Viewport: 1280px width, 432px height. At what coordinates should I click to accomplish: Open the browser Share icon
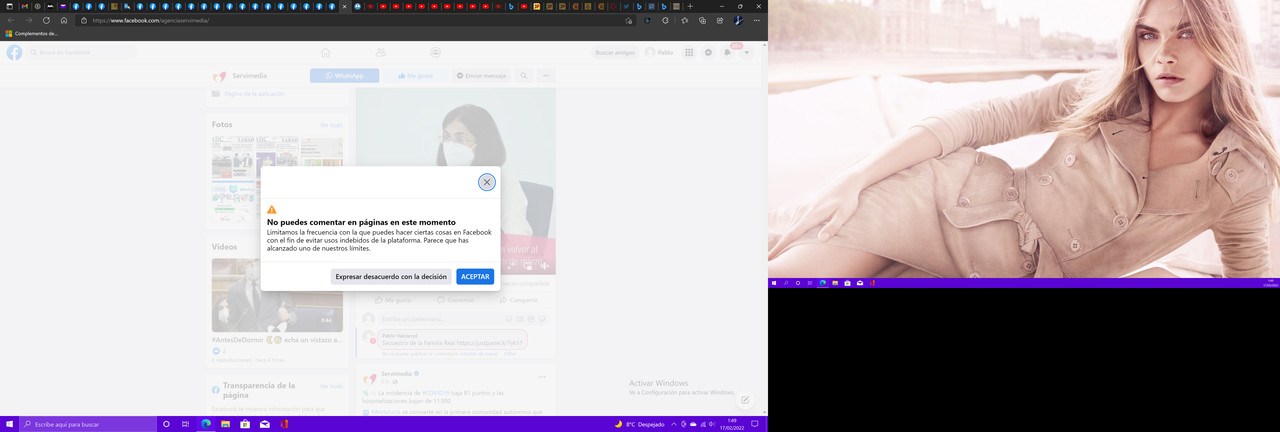[720, 20]
